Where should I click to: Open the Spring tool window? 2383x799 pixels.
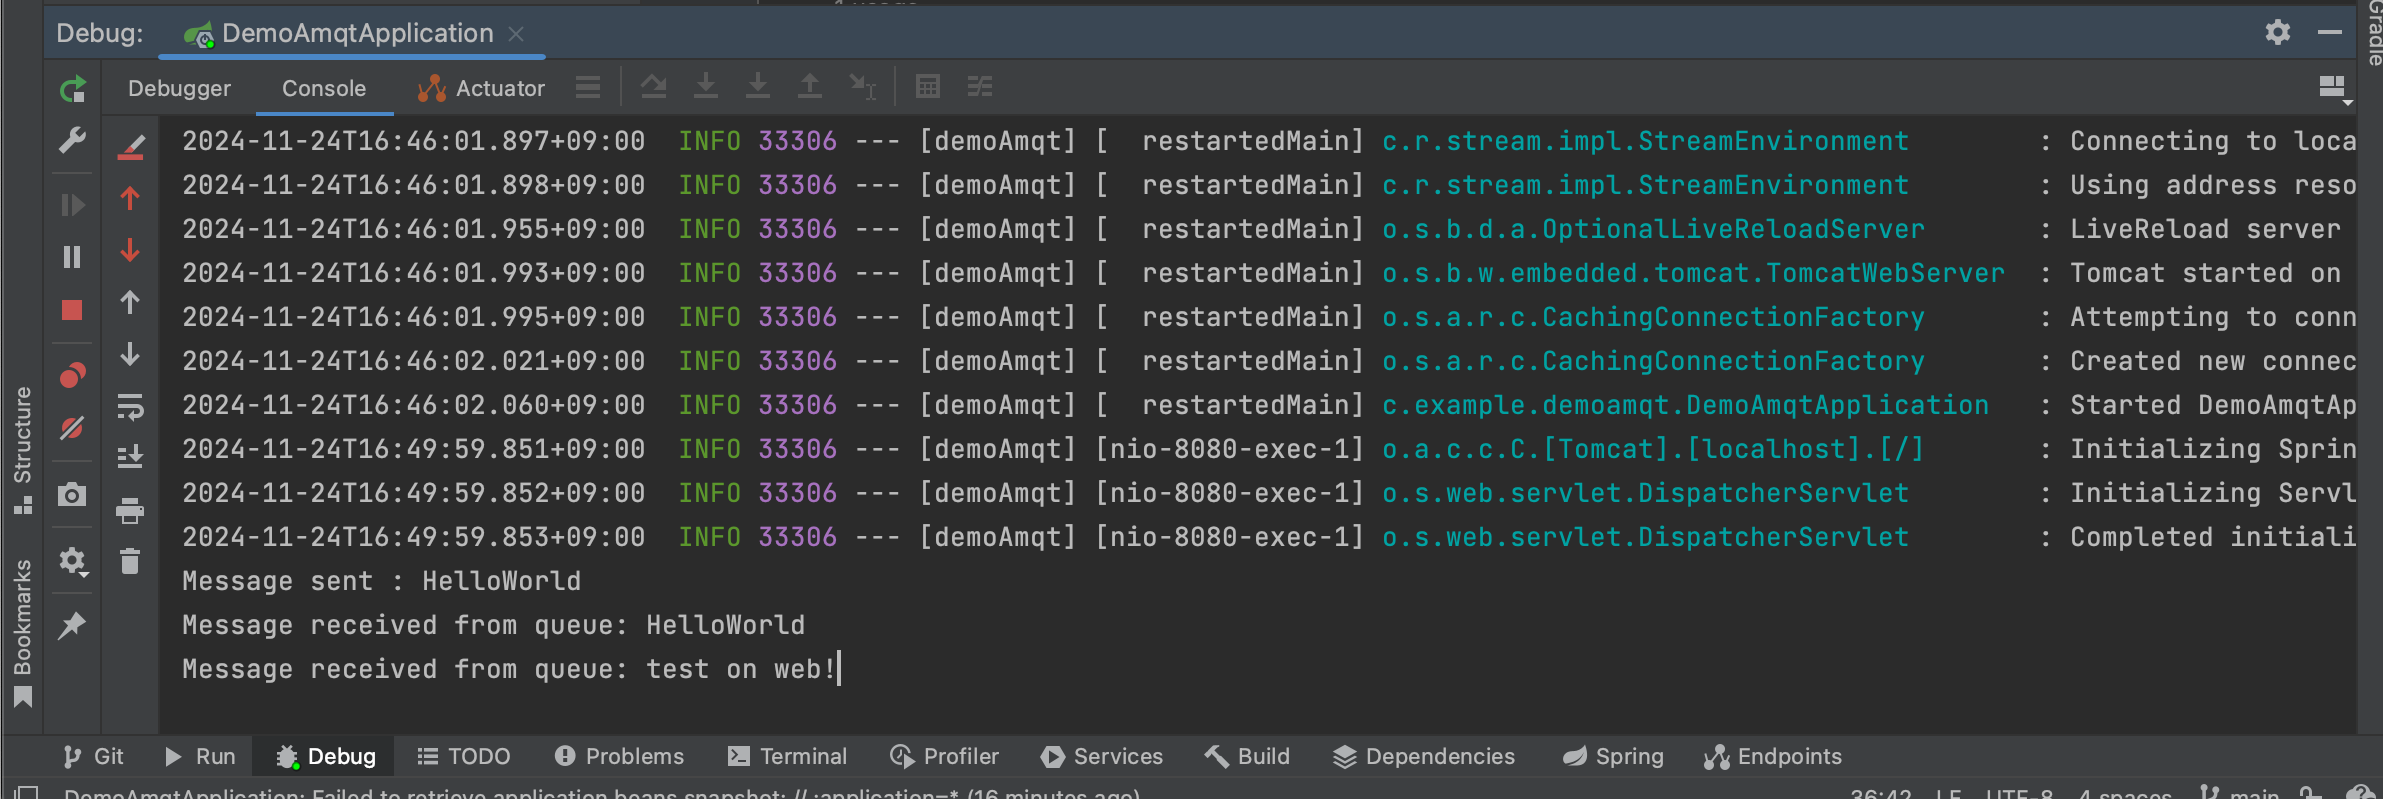click(1614, 756)
